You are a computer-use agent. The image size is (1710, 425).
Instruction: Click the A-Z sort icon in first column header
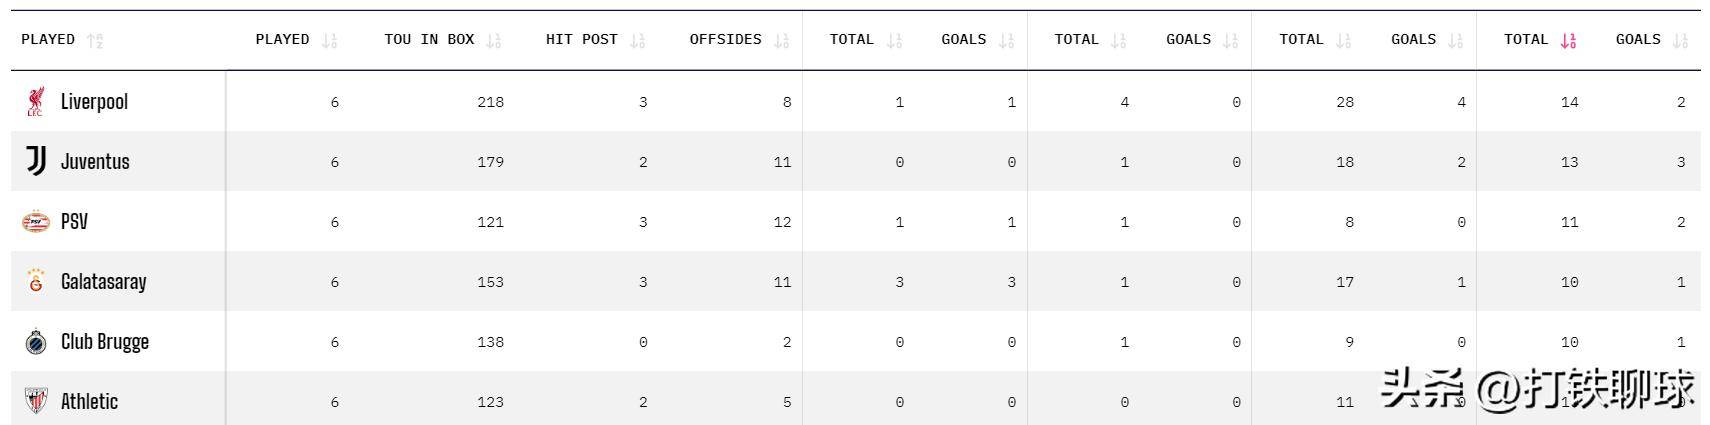click(x=95, y=40)
